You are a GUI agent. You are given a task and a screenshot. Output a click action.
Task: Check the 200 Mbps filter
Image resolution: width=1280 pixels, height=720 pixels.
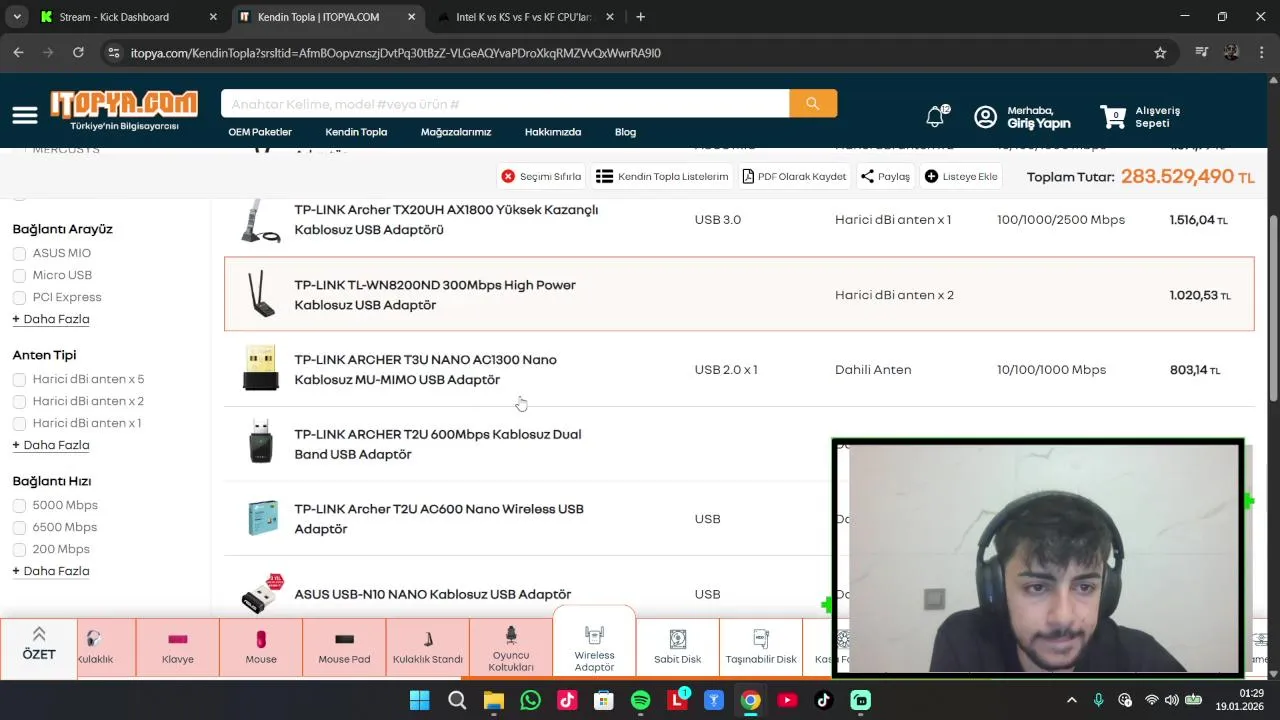coord(19,550)
